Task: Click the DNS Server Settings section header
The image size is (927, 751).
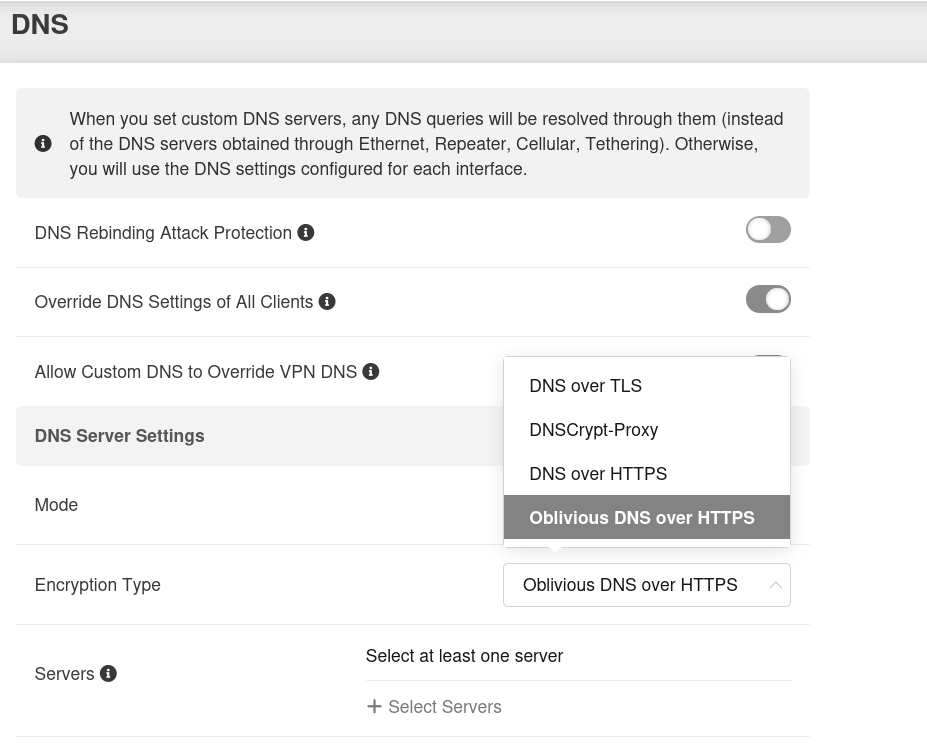Action: (x=120, y=436)
